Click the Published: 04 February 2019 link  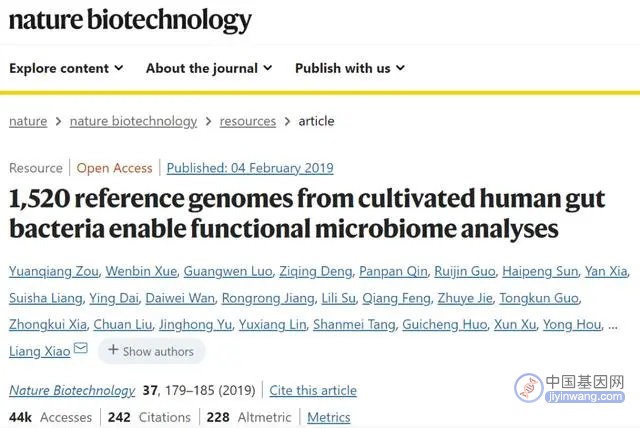(x=250, y=168)
